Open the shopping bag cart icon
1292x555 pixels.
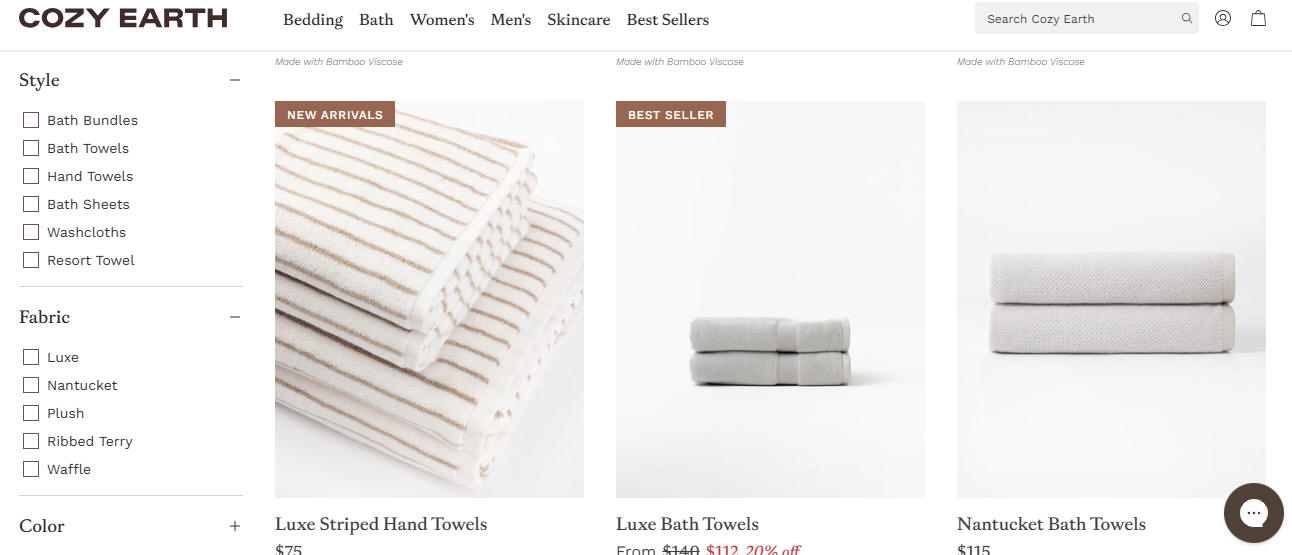pyautogui.click(x=1259, y=18)
